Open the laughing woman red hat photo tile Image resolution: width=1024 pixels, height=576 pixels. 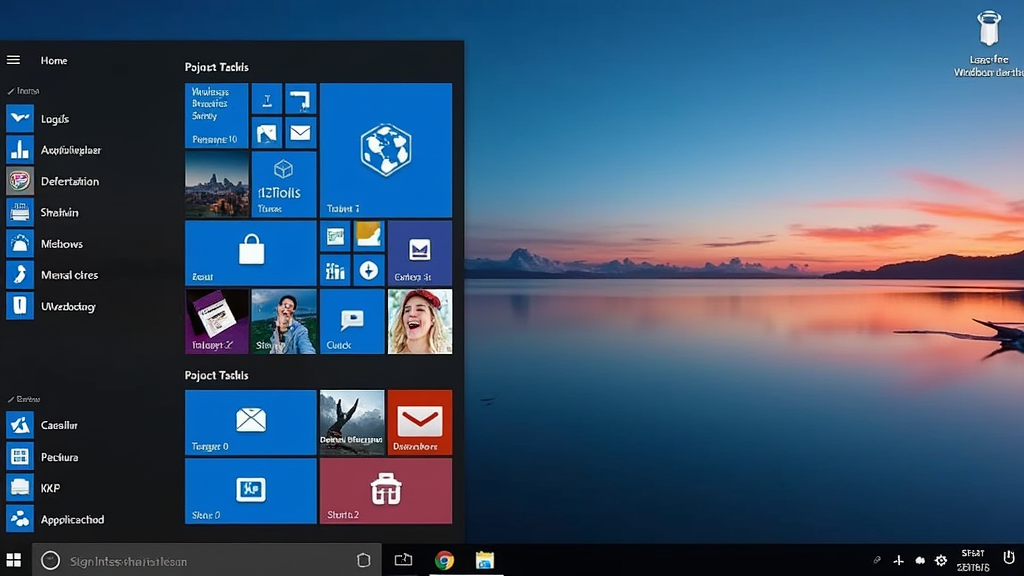point(419,321)
